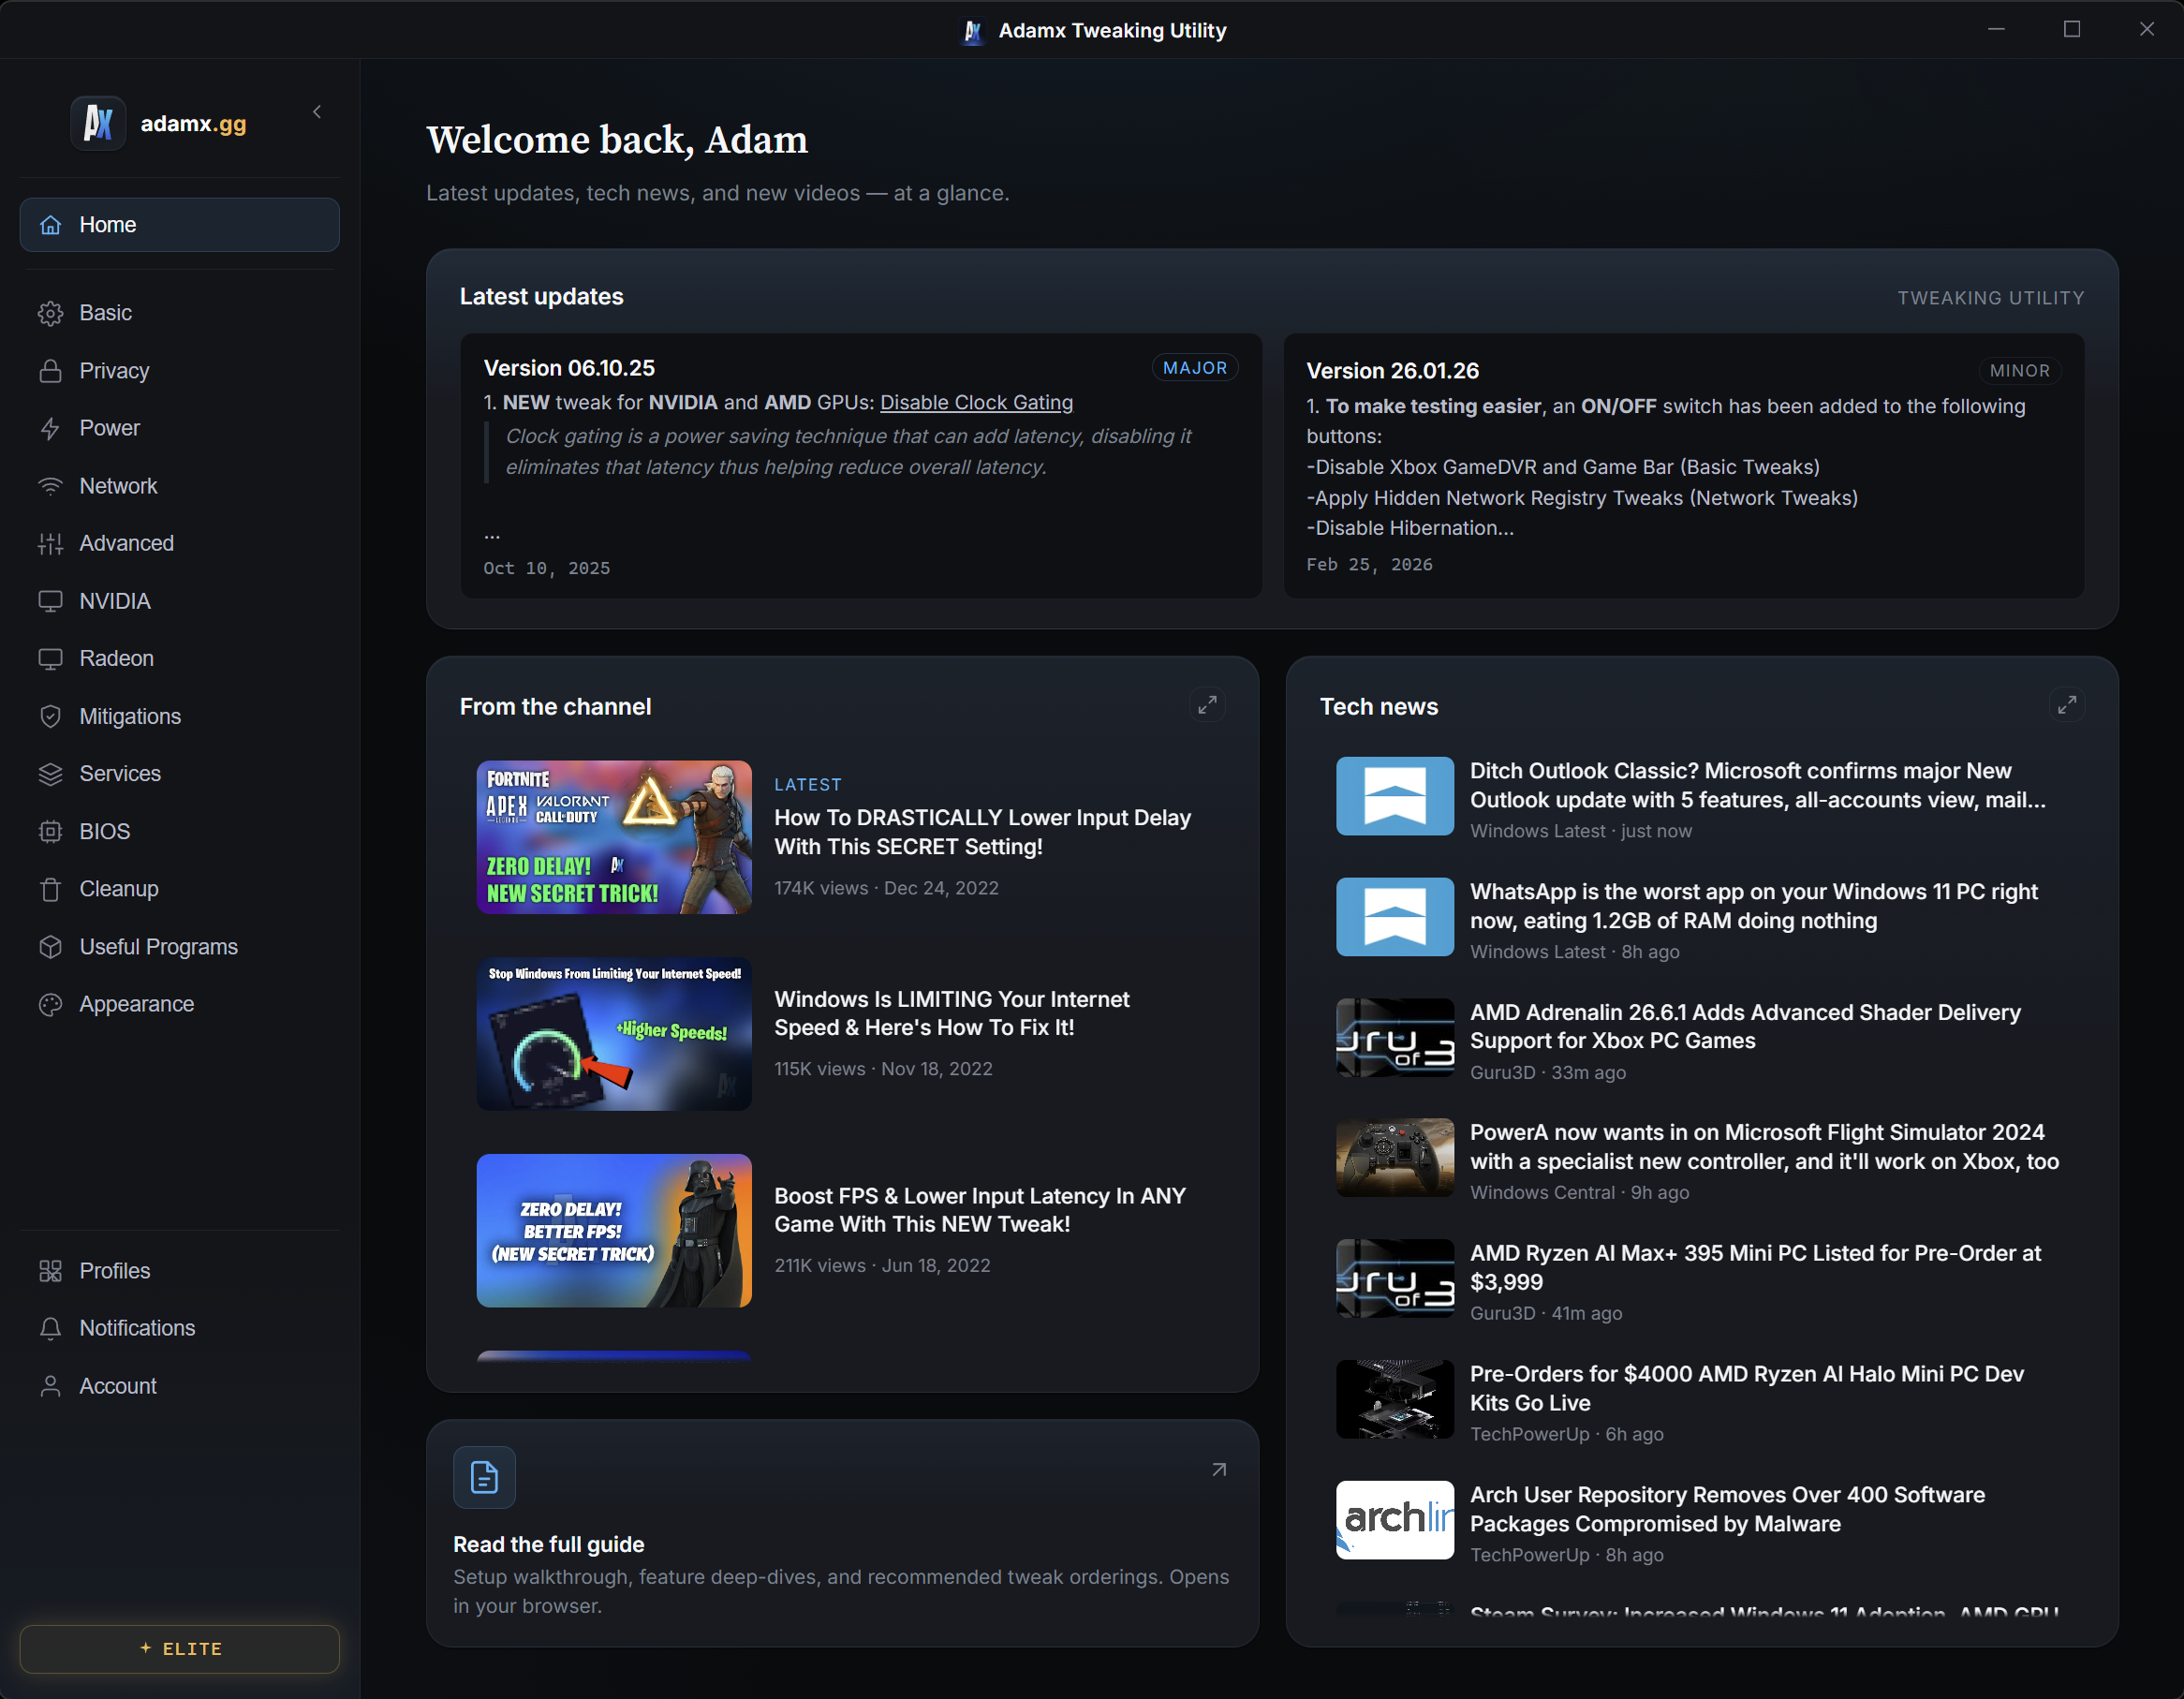Select the Power section
Viewport: 2184px width, 1699px height.
click(180, 428)
